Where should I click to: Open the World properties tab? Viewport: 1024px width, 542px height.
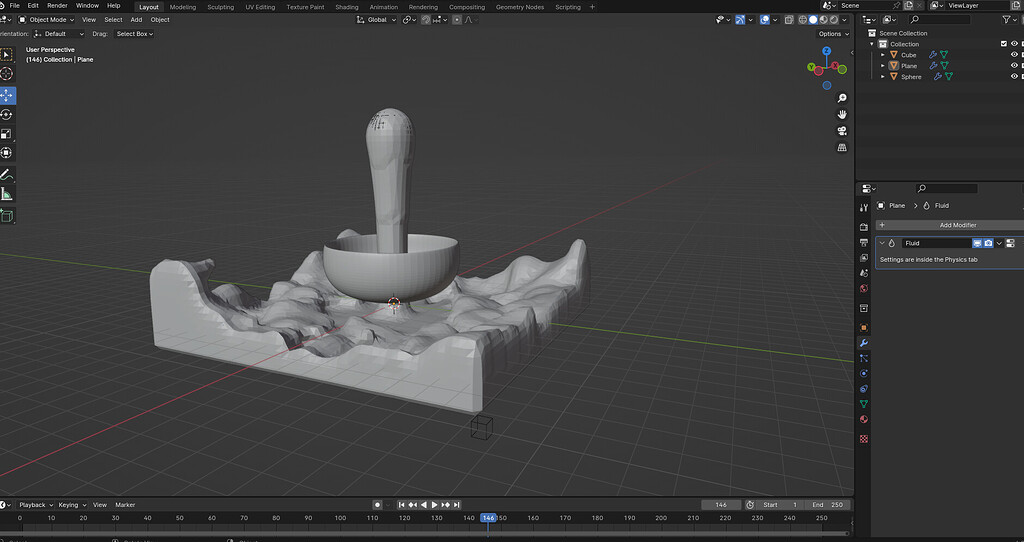864,289
